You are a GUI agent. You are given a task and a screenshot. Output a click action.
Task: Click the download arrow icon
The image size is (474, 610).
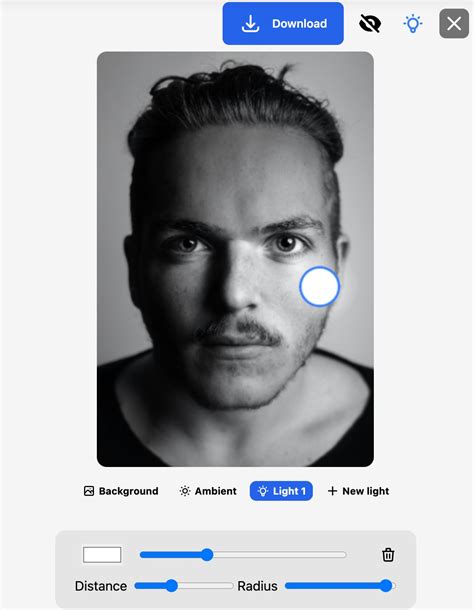(250, 24)
